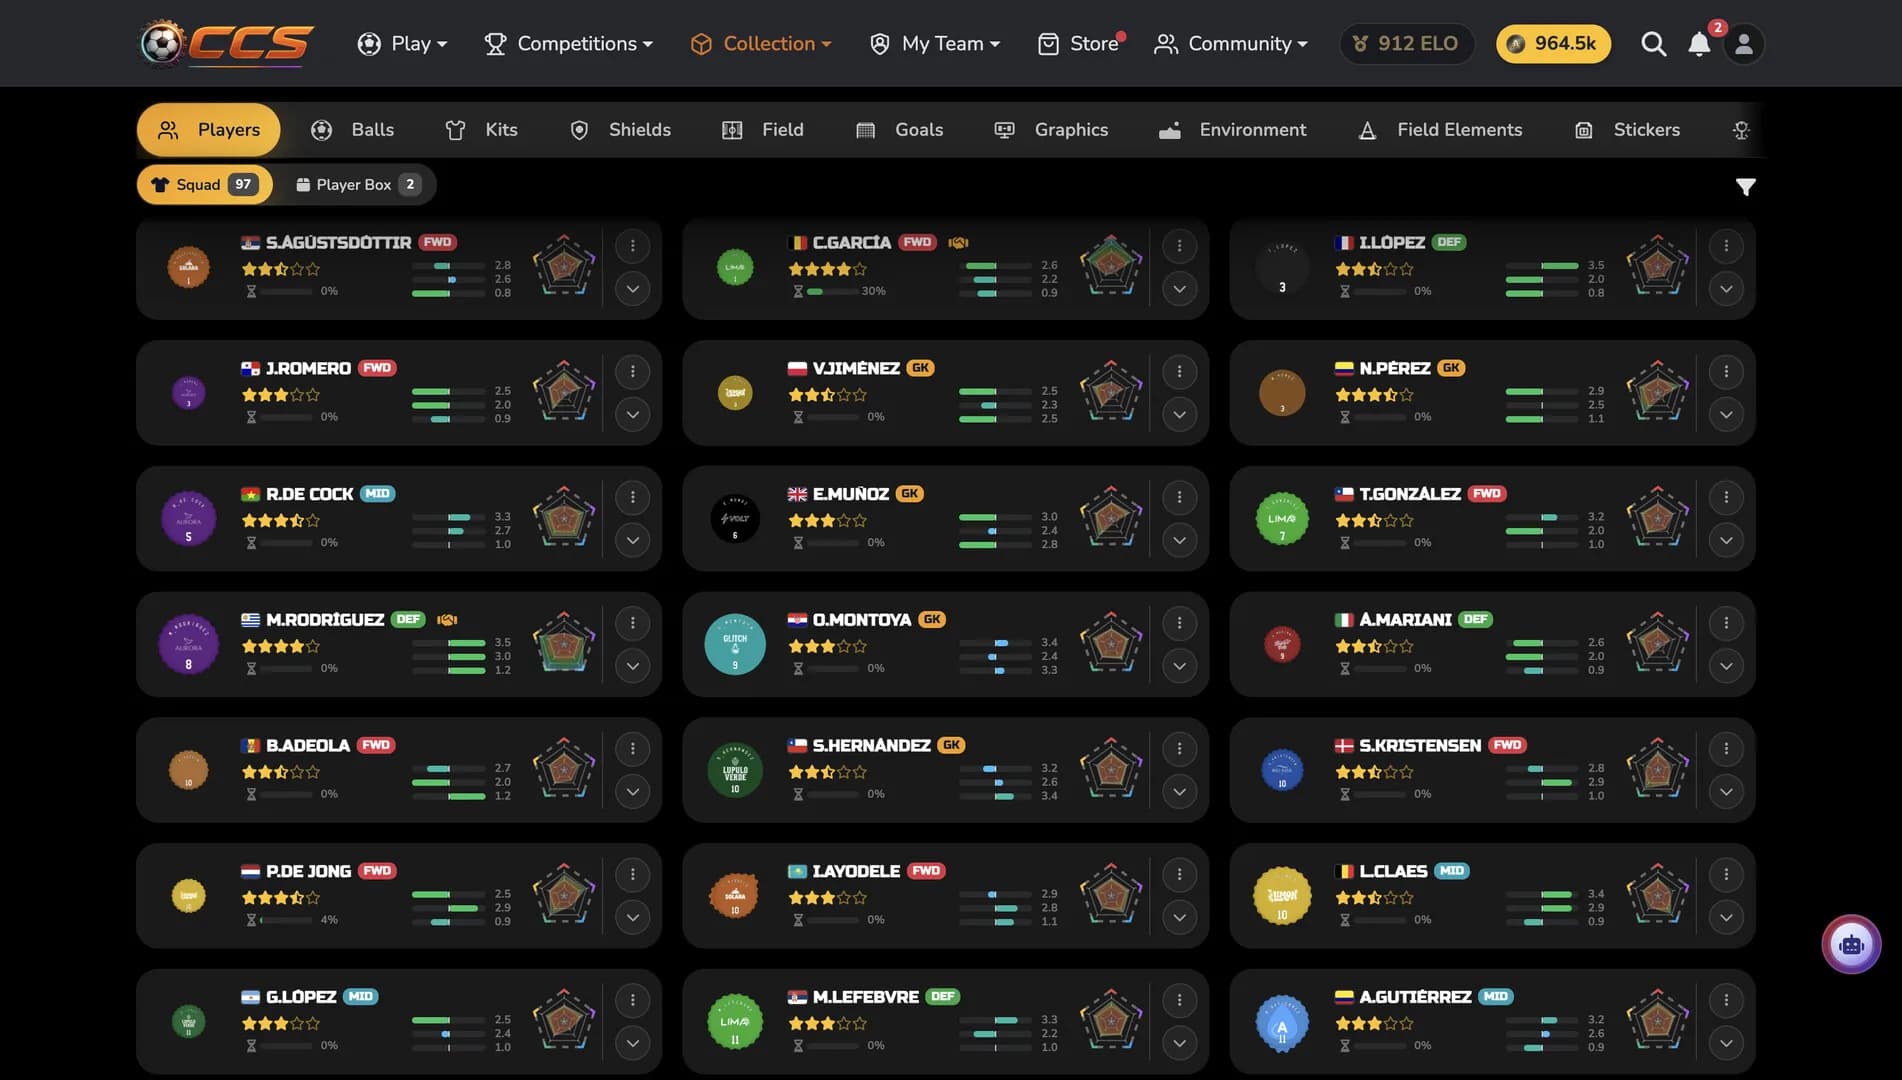This screenshot has height=1080, width=1902.
Task: Expand the V.Jiménez player card
Action: pyautogui.click(x=1179, y=414)
